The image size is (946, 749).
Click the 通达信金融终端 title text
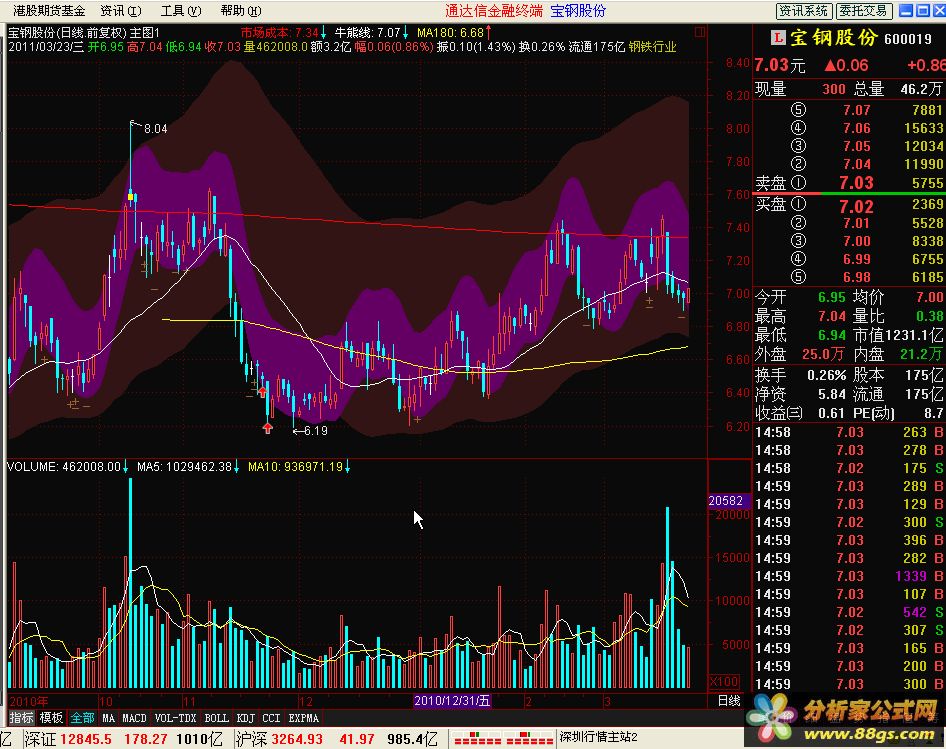click(494, 11)
